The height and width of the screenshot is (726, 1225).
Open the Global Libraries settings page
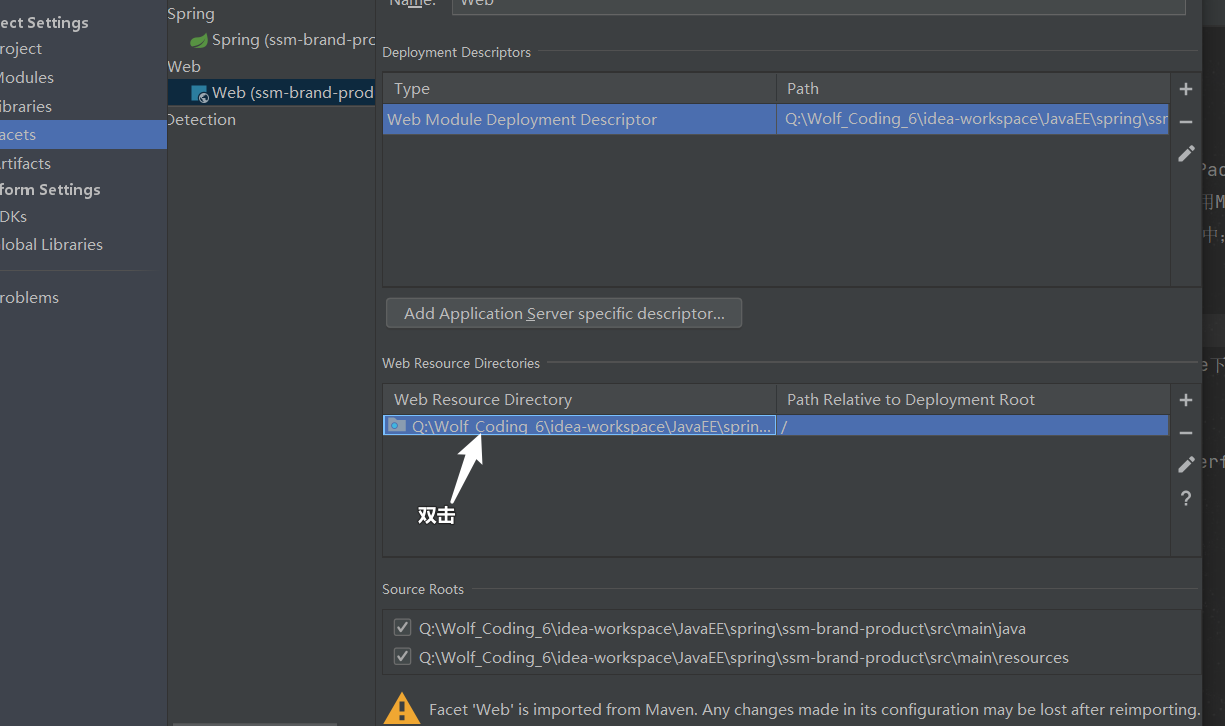[x=52, y=244]
